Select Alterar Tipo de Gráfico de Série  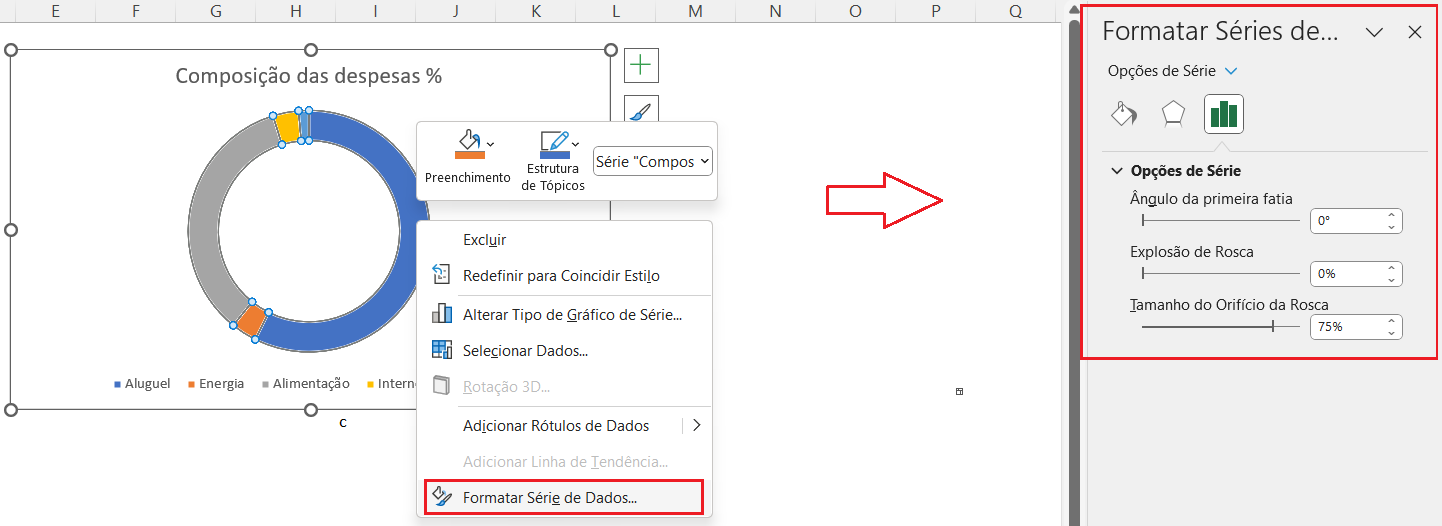click(572, 314)
